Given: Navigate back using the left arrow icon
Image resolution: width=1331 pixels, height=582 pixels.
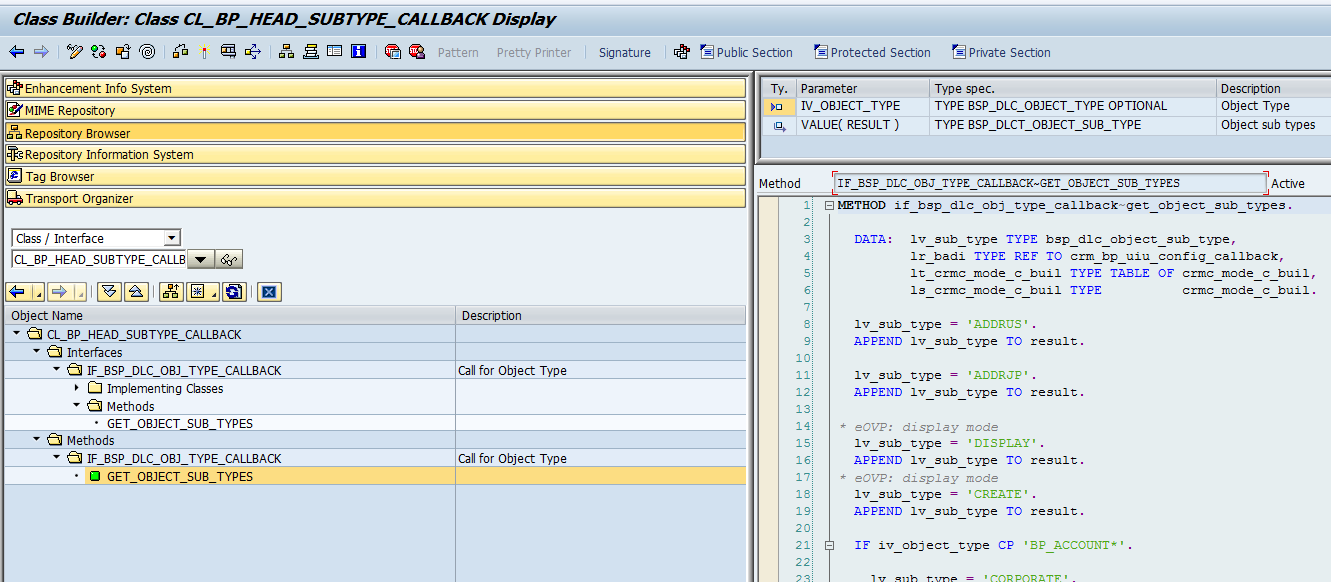Looking at the screenshot, I should [x=16, y=52].
